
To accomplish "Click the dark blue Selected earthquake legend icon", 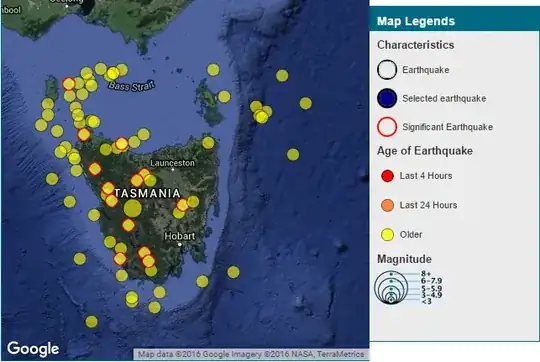I will (387, 99).
